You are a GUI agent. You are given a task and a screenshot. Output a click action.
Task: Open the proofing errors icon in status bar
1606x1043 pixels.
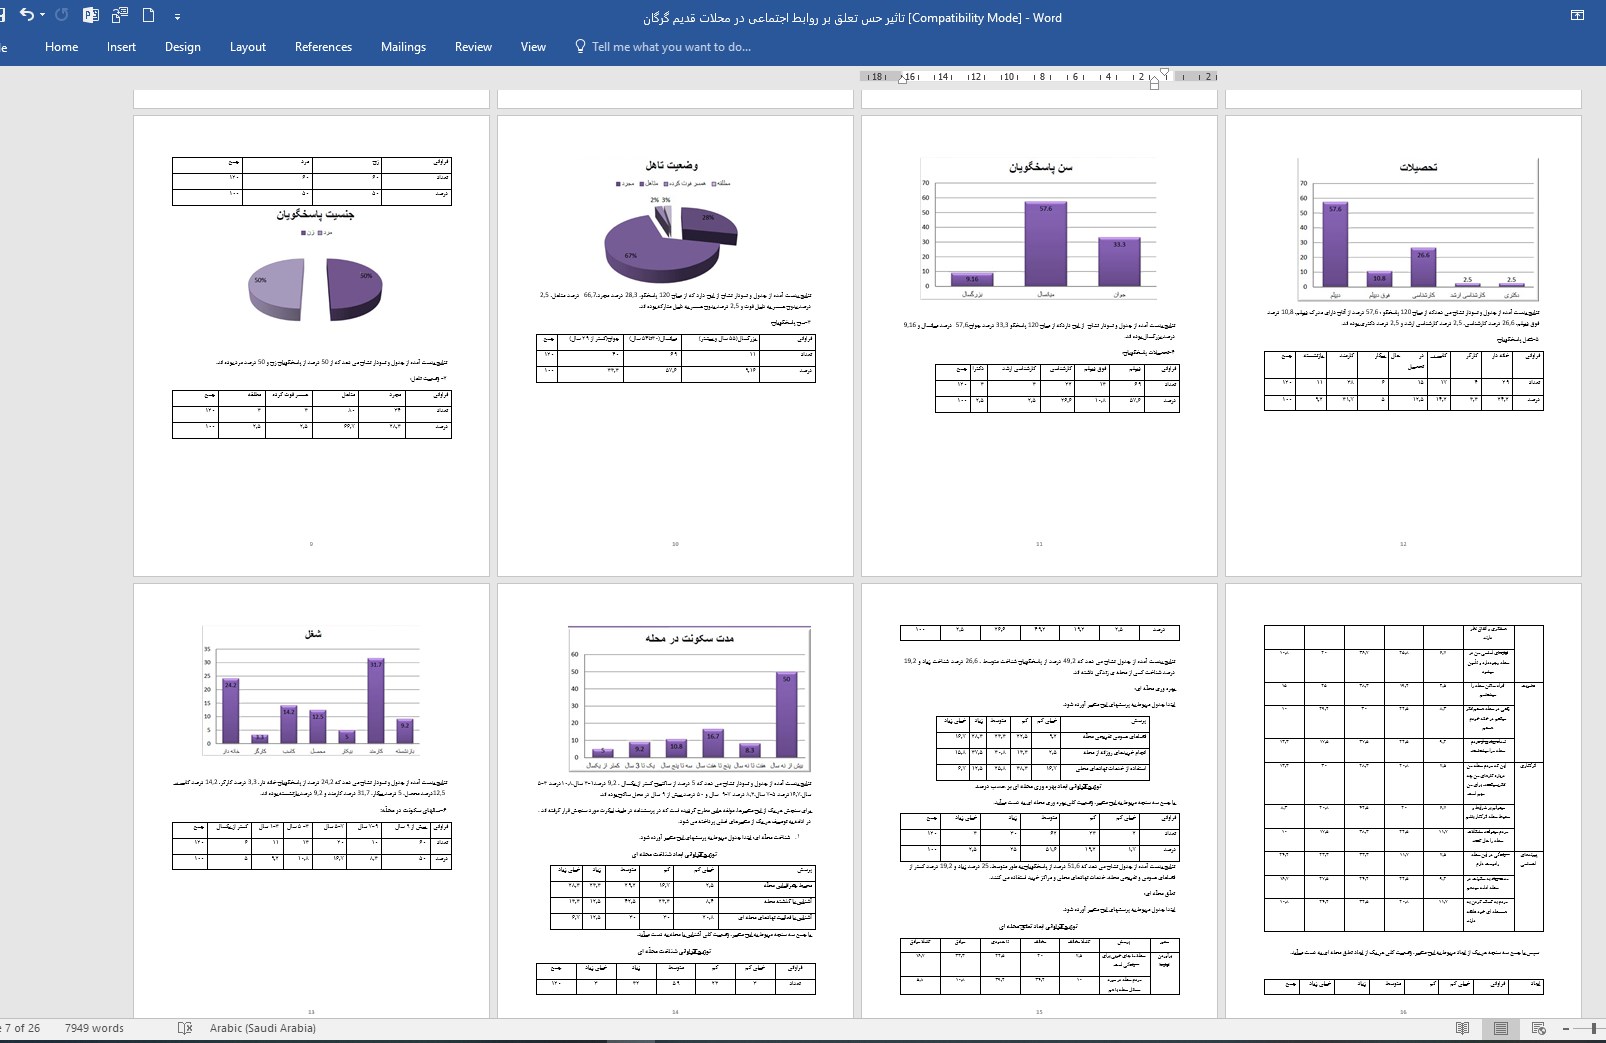[184, 1028]
